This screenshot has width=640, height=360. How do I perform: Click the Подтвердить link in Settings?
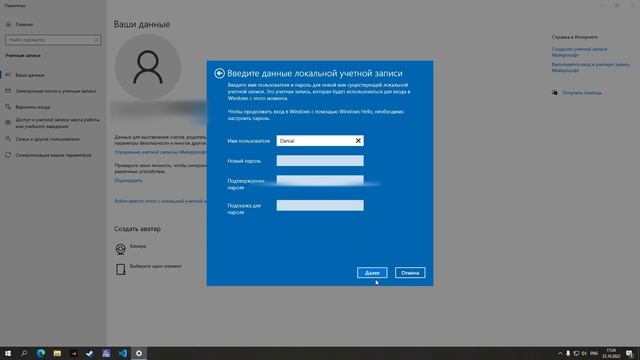click(129, 180)
